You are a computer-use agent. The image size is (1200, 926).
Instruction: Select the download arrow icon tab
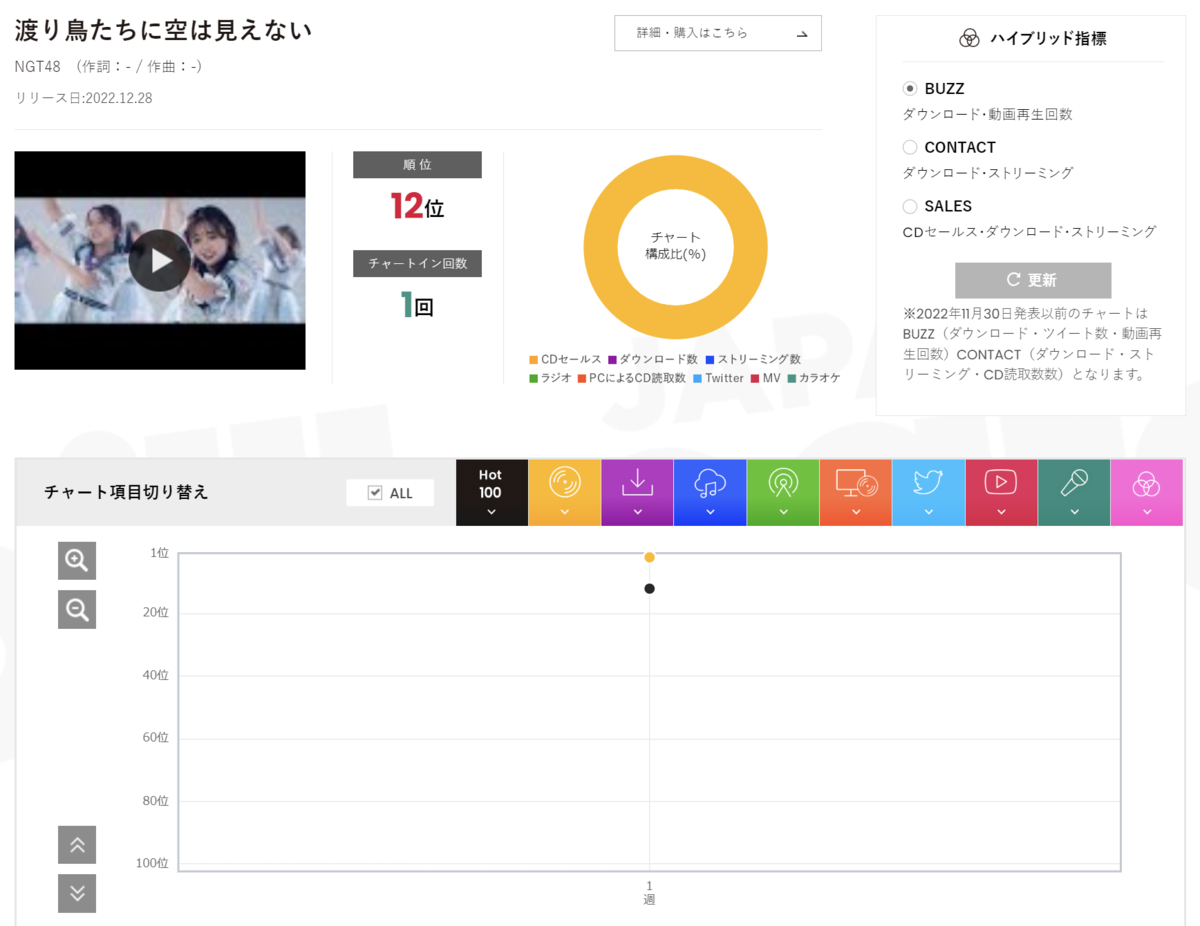point(637,492)
